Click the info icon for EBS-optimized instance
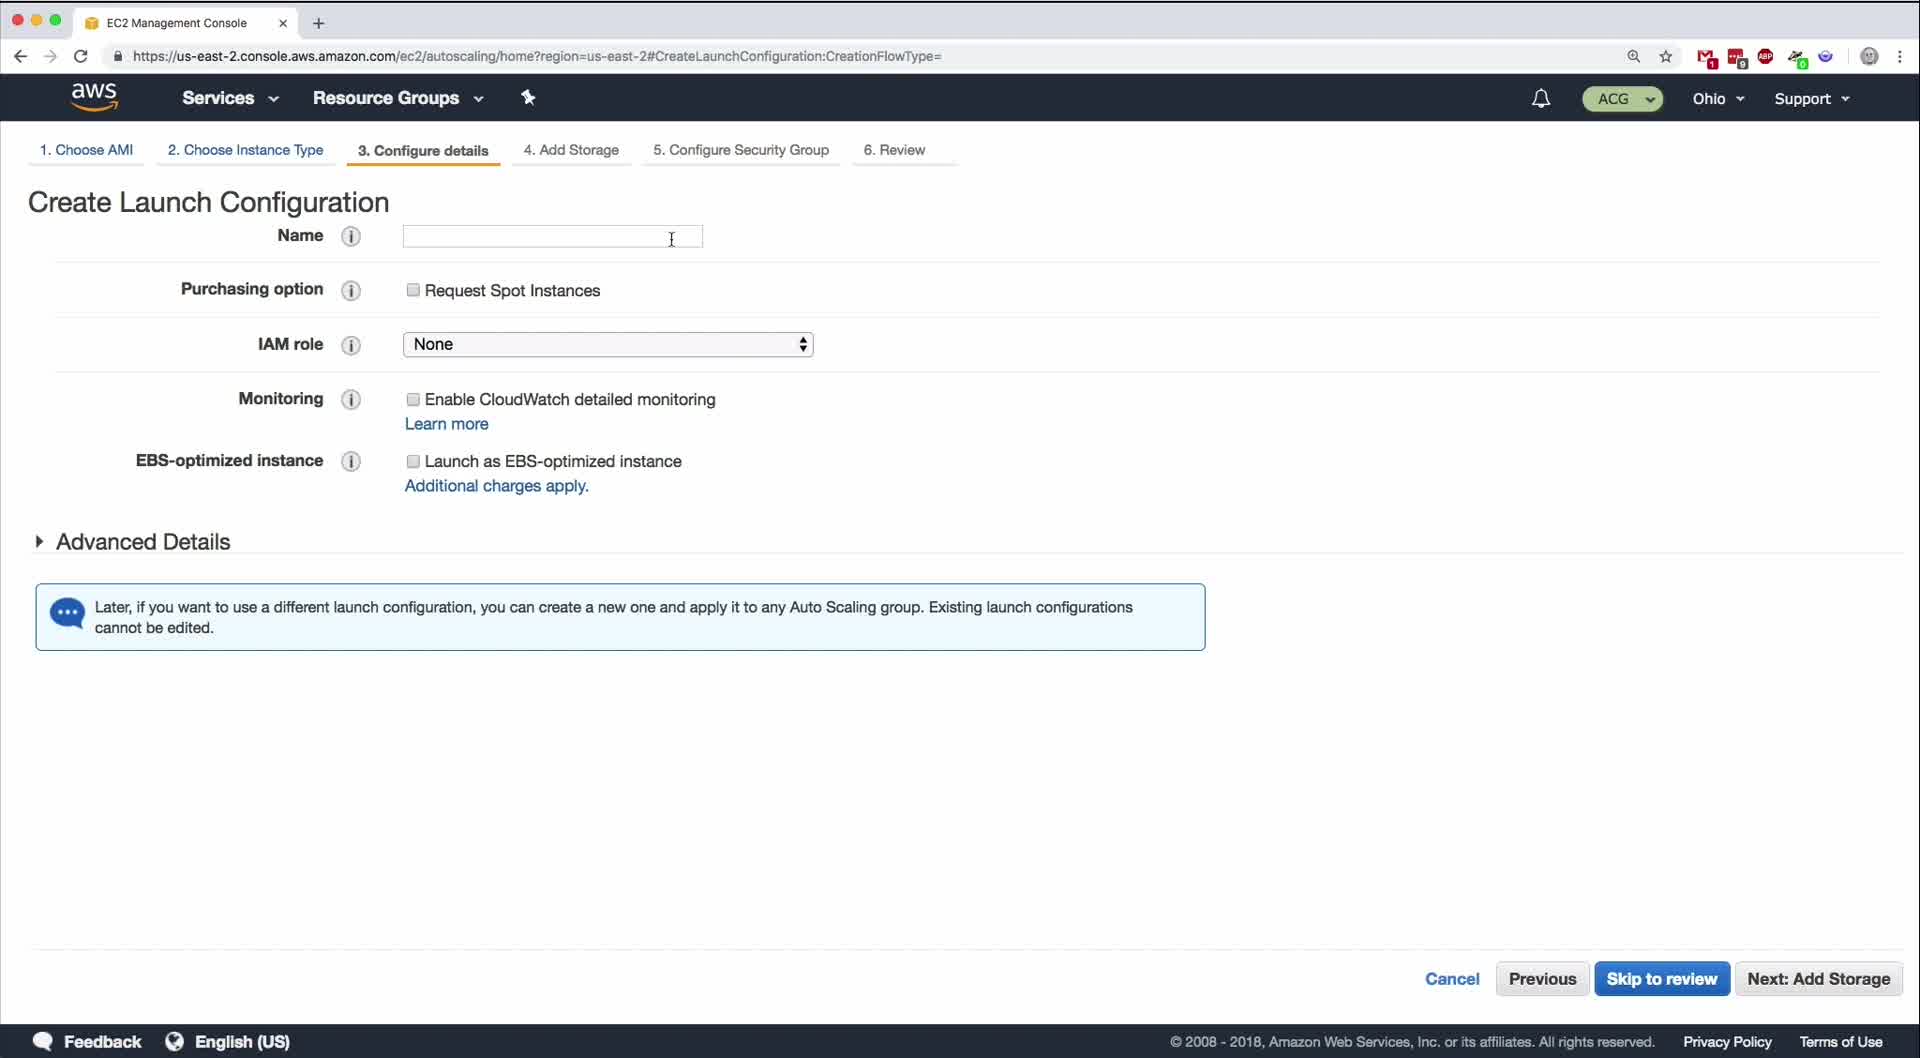Viewport: 1920px width, 1058px height. click(x=351, y=461)
